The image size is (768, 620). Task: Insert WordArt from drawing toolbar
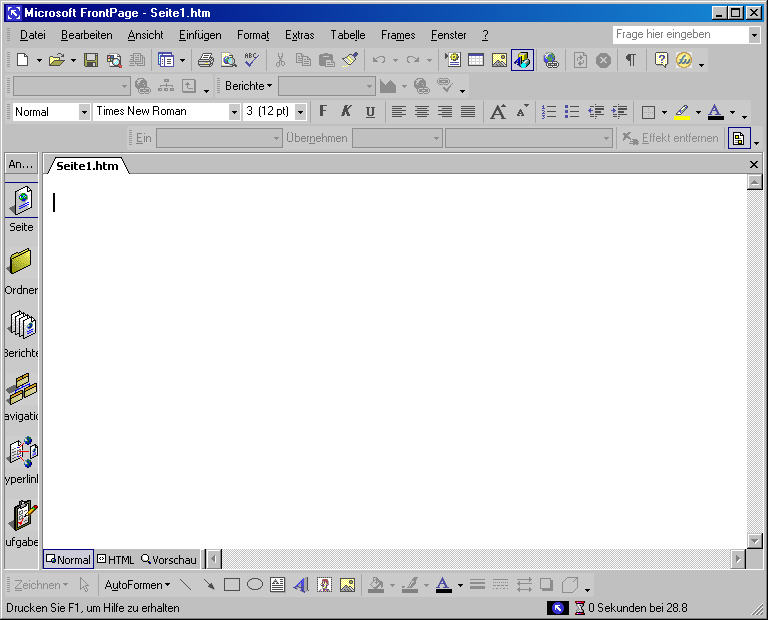tap(301, 585)
